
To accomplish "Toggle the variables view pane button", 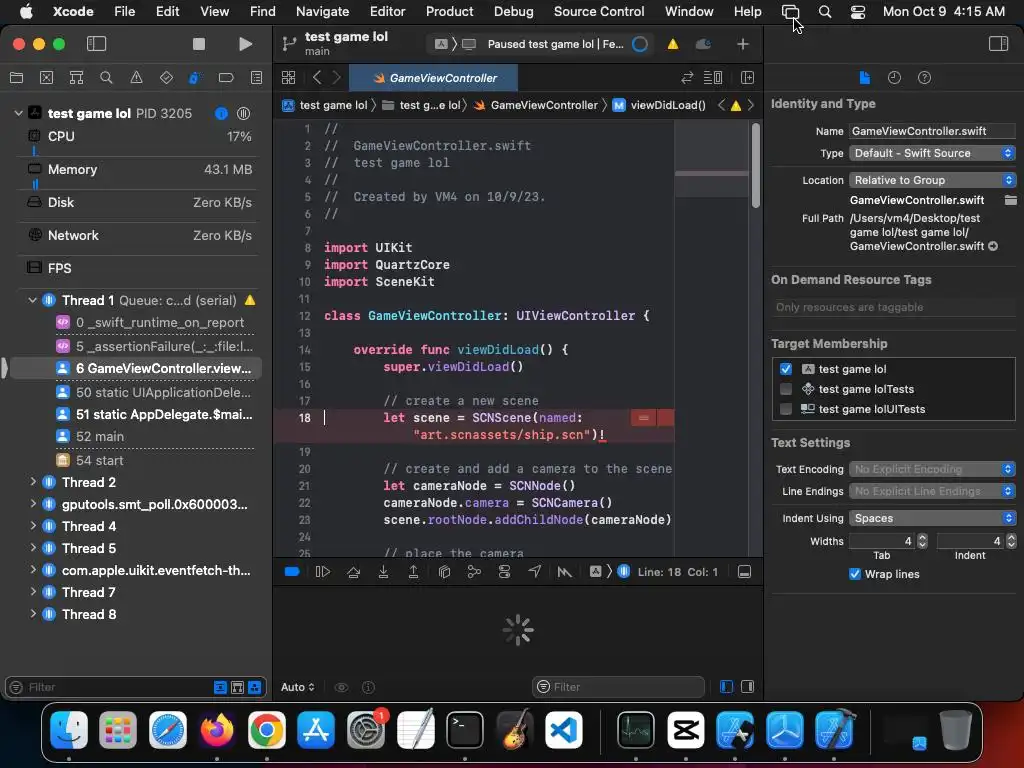I will coord(726,686).
